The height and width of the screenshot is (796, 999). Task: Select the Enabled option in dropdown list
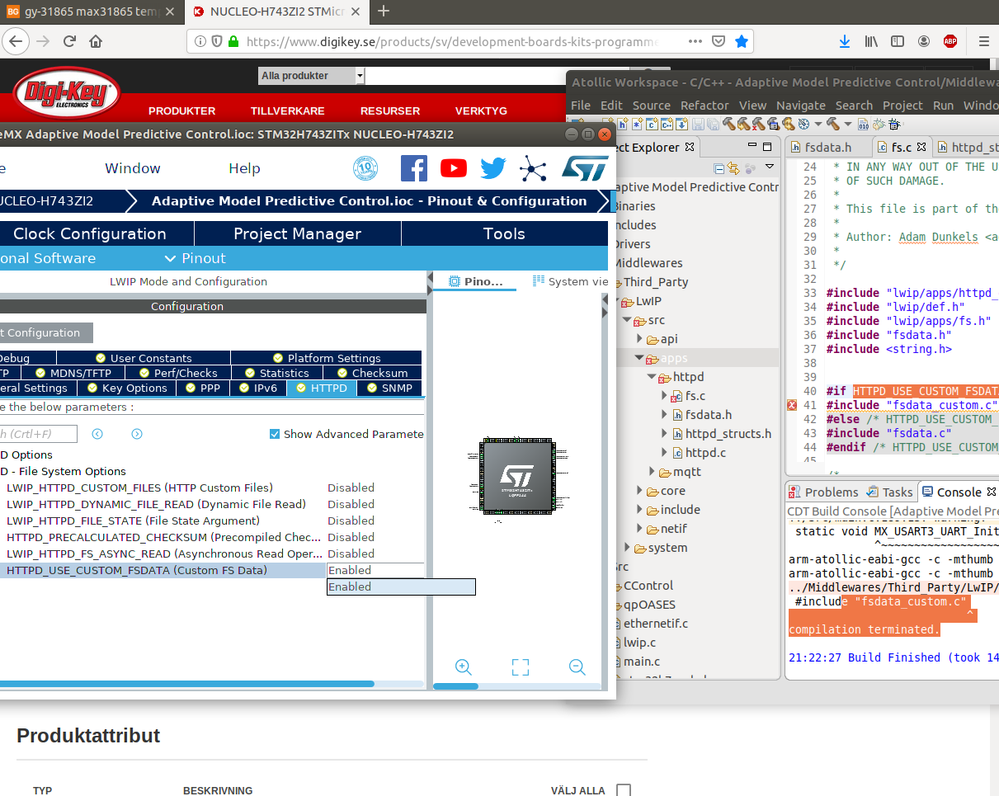tap(401, 587)
